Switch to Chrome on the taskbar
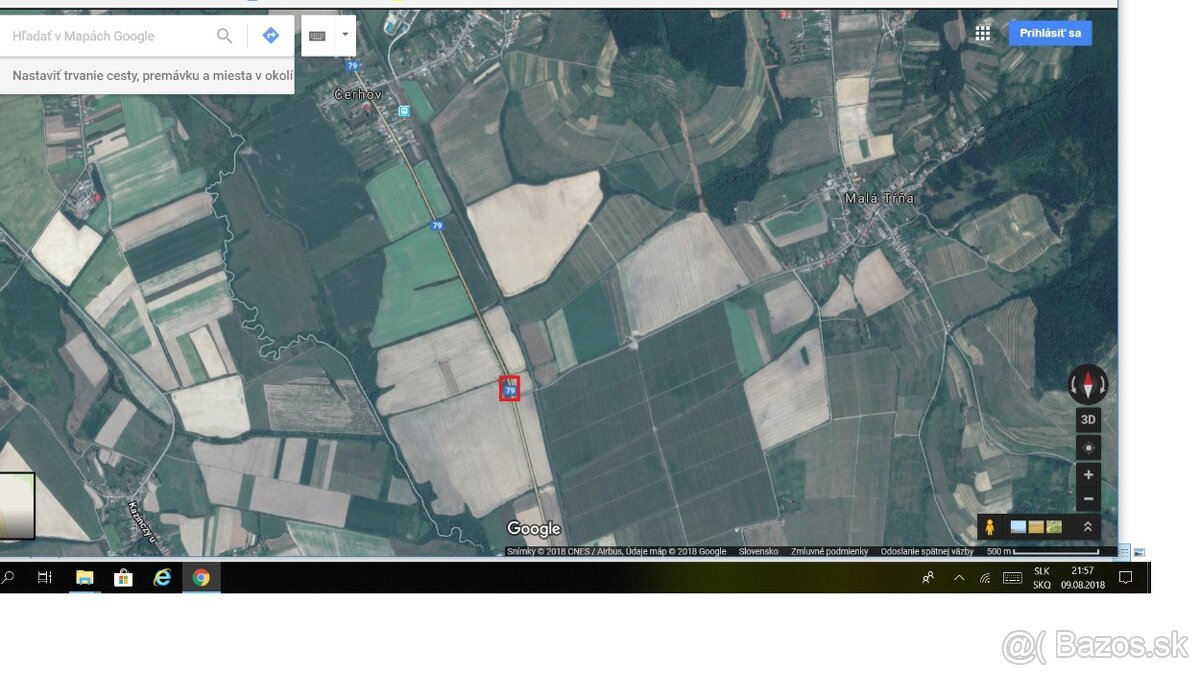The image size is (1200, 675). tap(201, 577)
